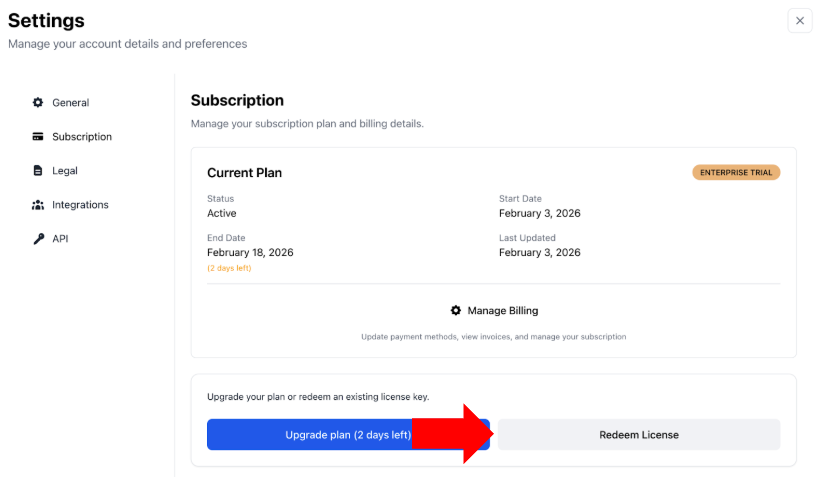
Task: Click the Manage Billing text link
Action: (x=503, y=311)
